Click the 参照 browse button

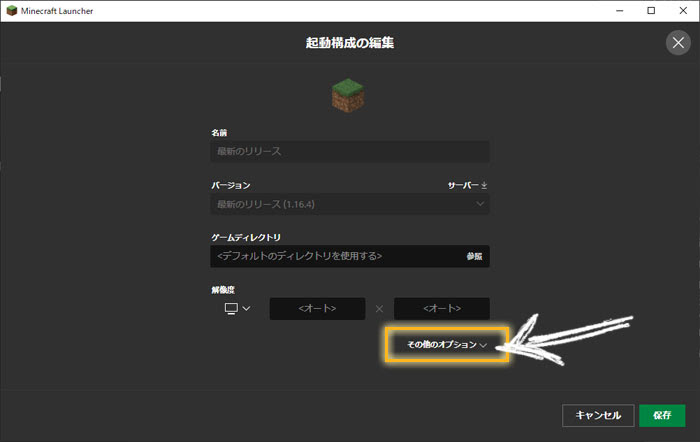(474, 256)
